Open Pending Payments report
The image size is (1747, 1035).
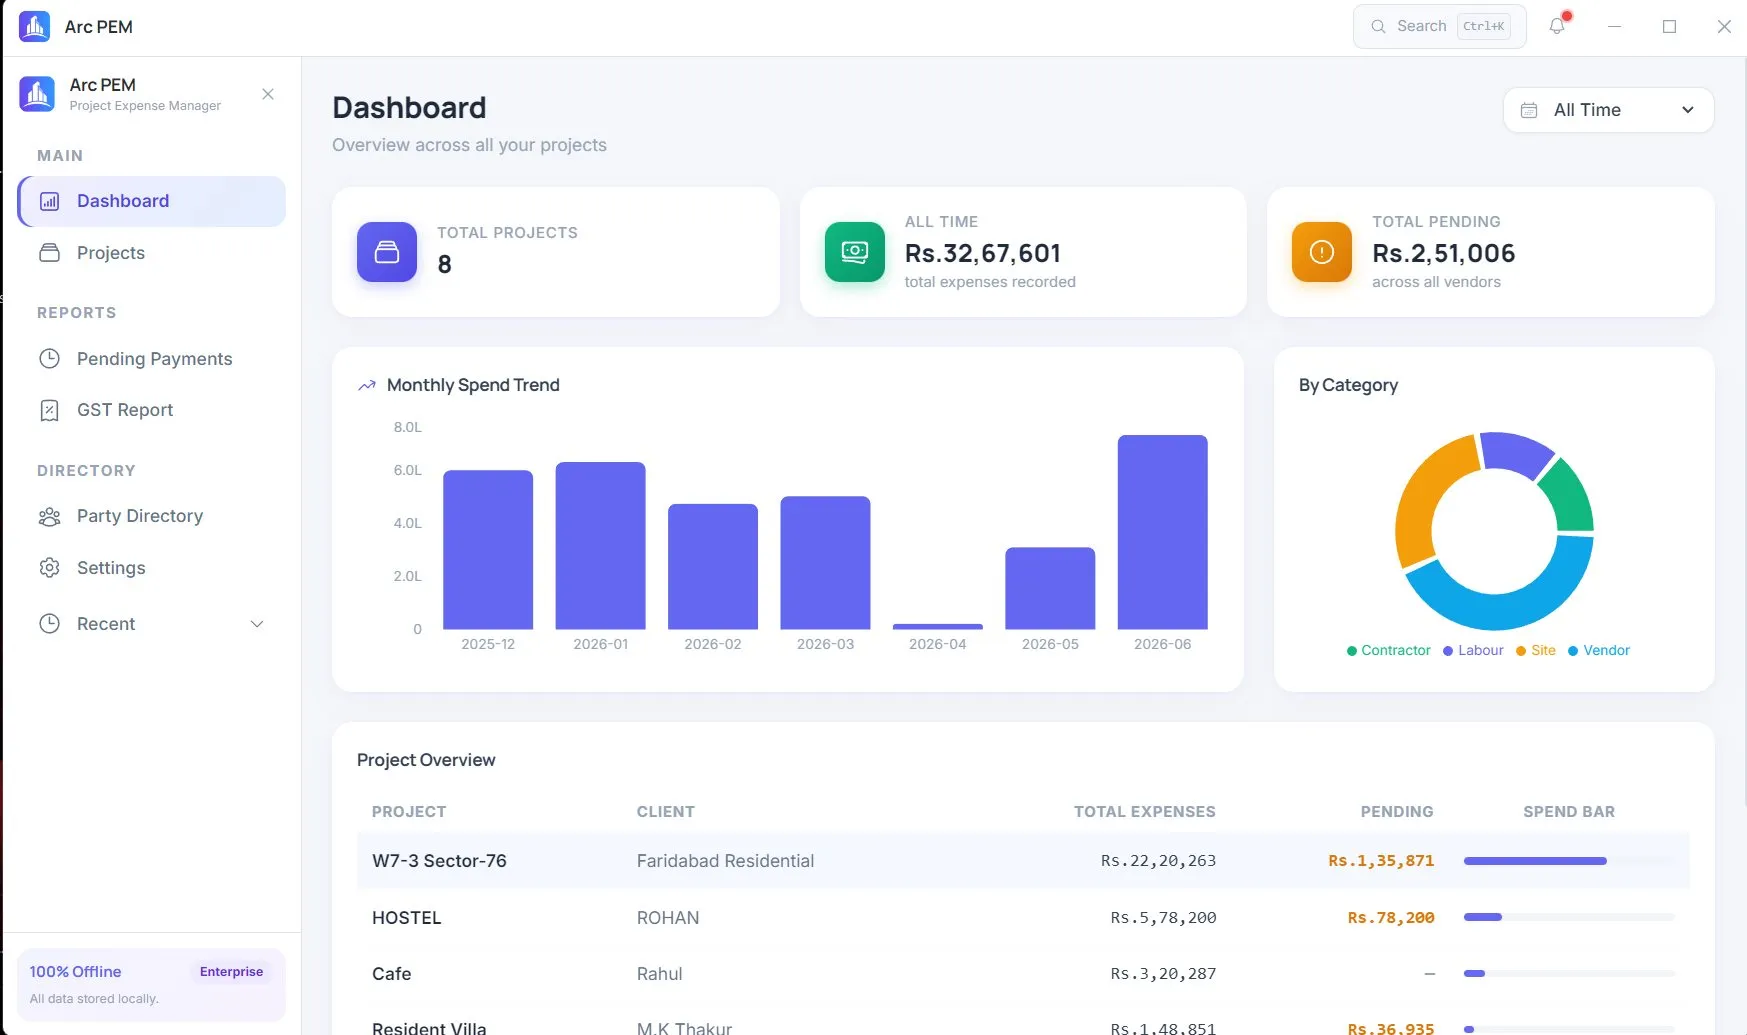[152, 358]
